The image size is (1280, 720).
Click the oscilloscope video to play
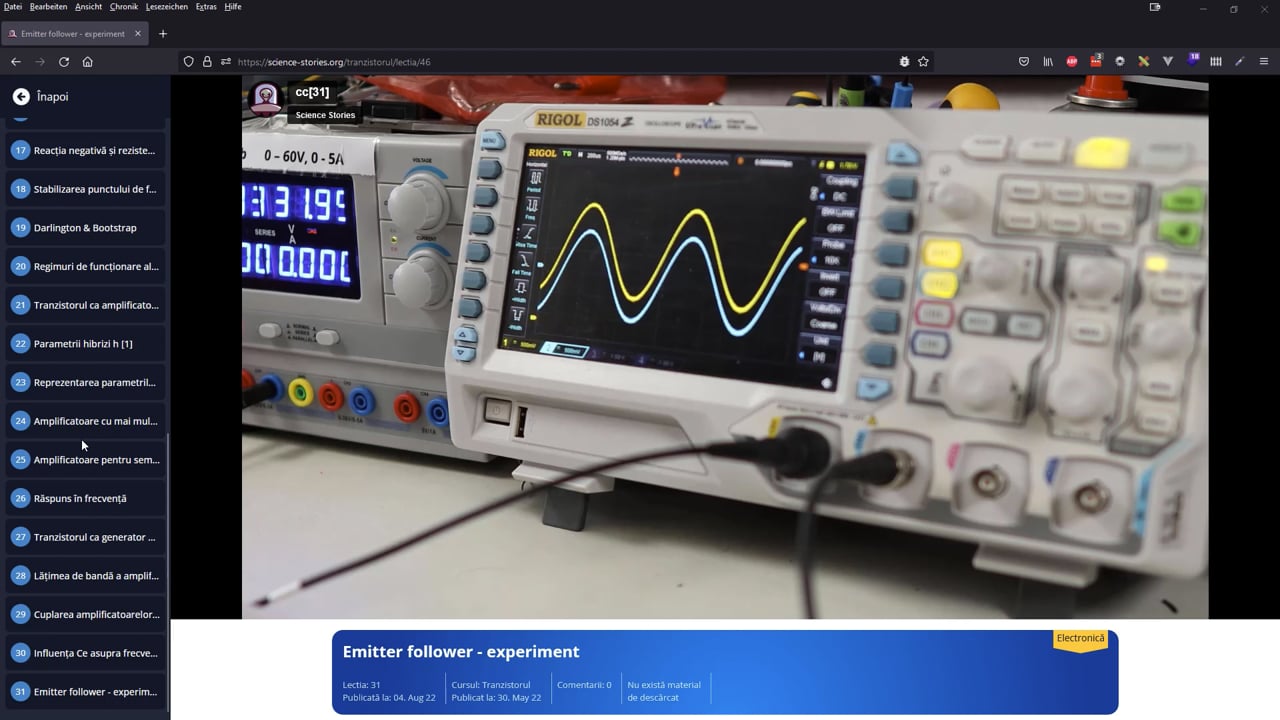click(x=725, y=348)
